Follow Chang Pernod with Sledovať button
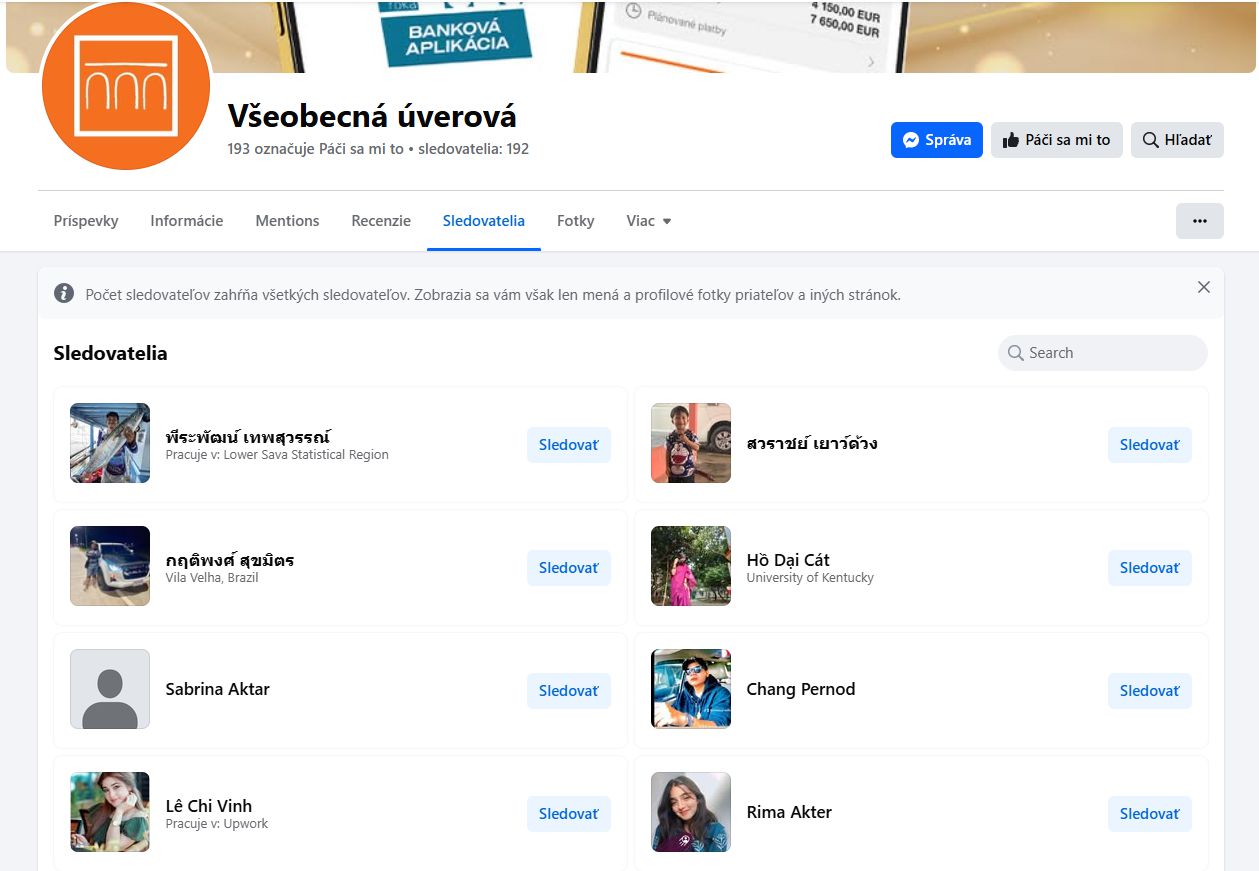The width and height of the screenshot is (1259, 871). [x=1150, y=691]
